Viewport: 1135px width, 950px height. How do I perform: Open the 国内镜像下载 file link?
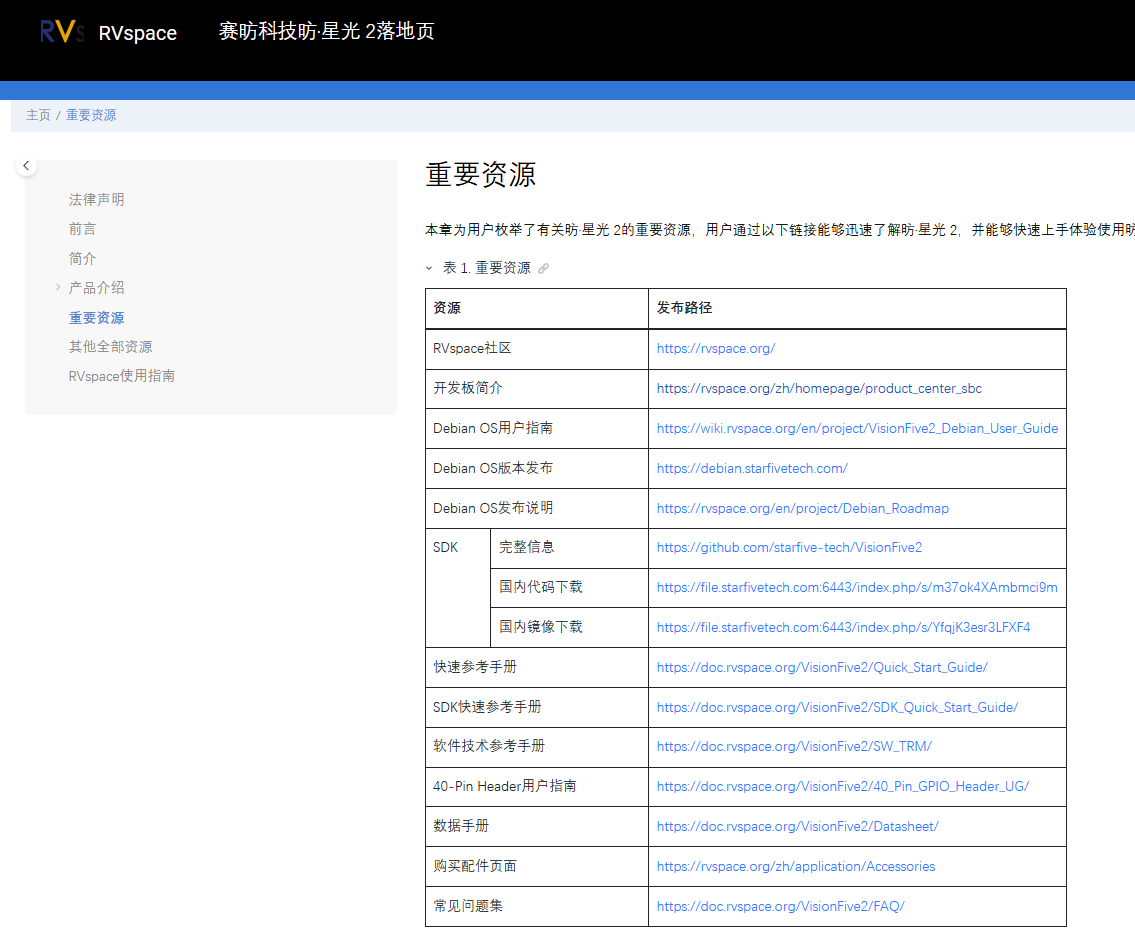pyautogui.click(x=843, y=627)
